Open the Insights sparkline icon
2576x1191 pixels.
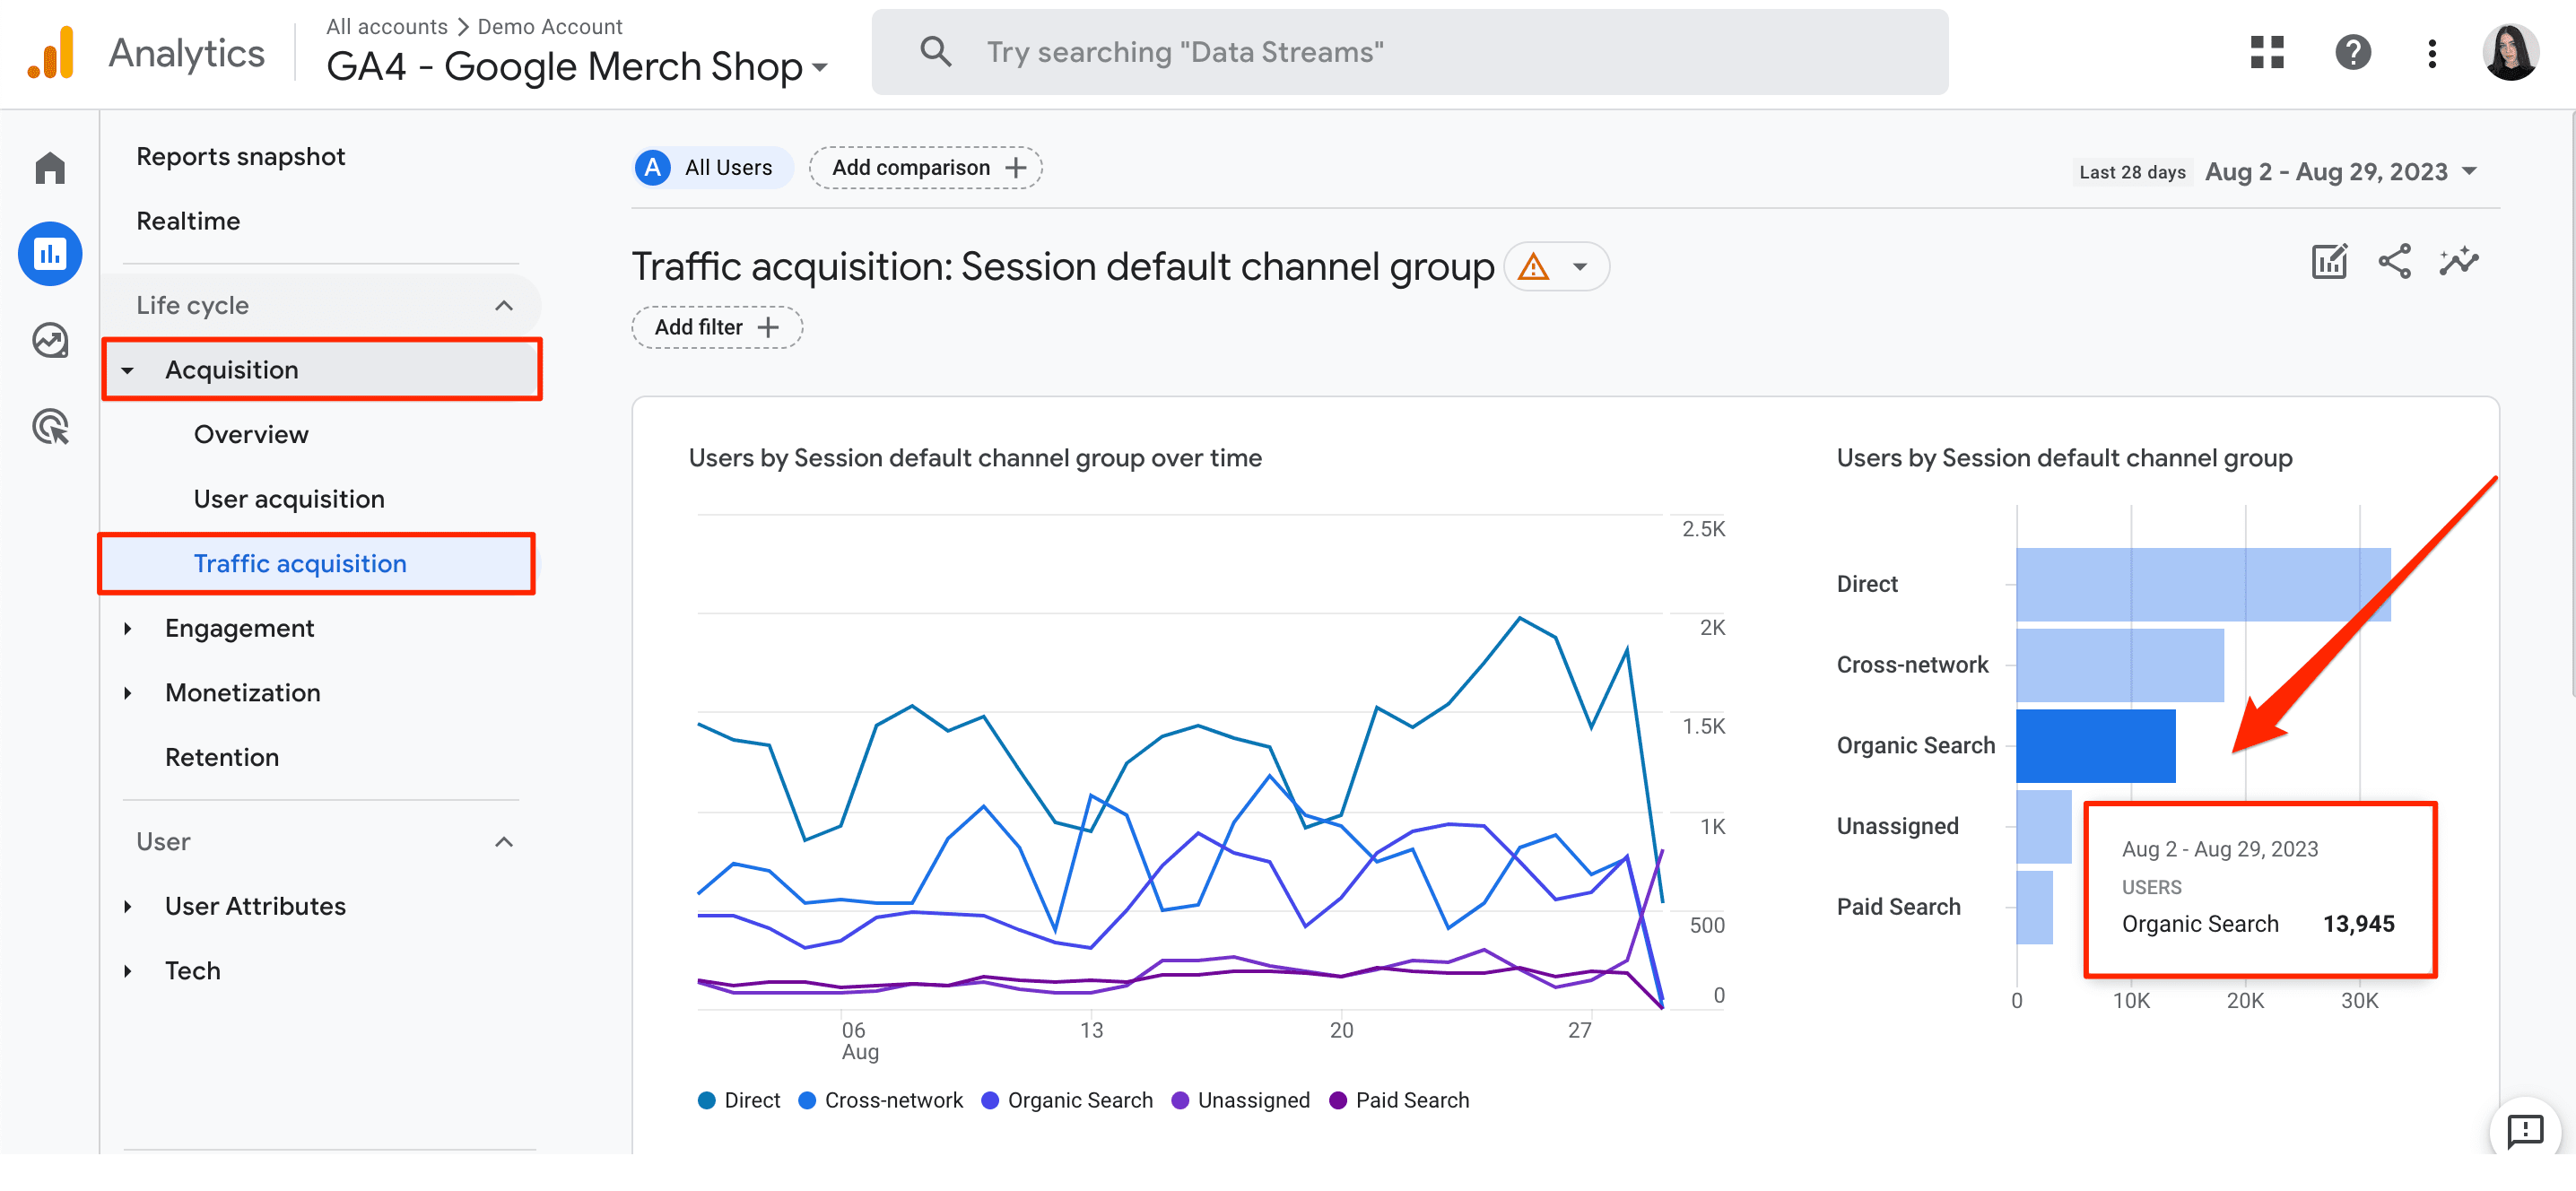pos(2459,262)
